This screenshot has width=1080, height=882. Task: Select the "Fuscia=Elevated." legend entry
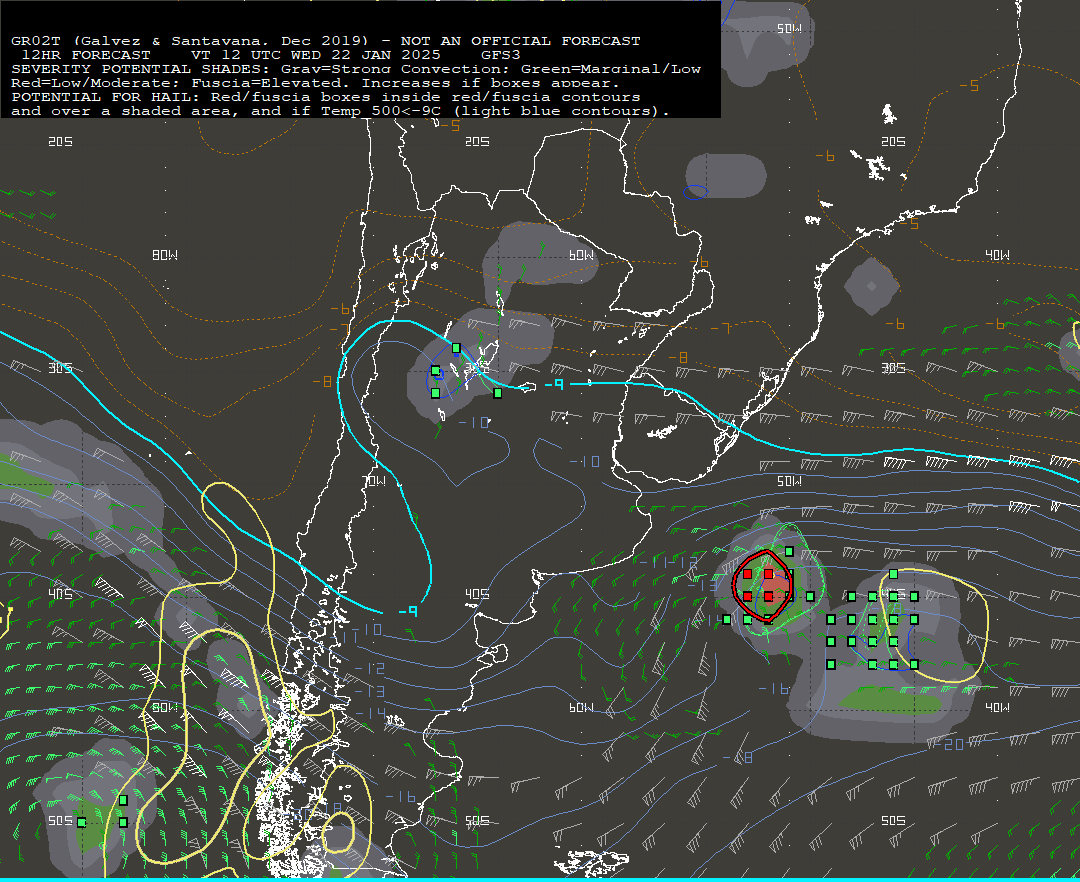click(x=271, y=83)
